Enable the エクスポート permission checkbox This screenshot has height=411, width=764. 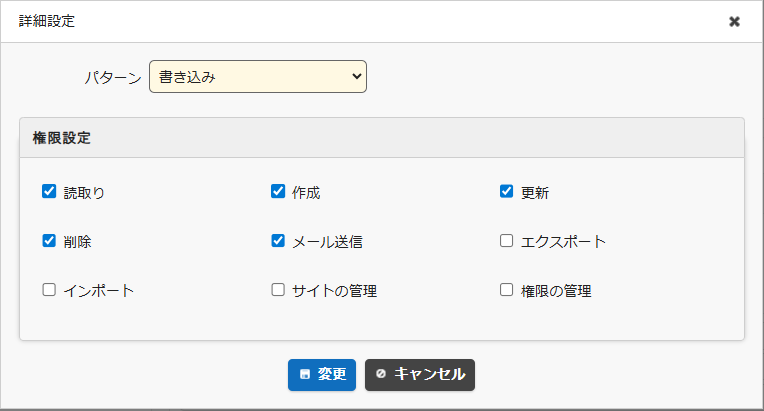(x=507, y=241)
